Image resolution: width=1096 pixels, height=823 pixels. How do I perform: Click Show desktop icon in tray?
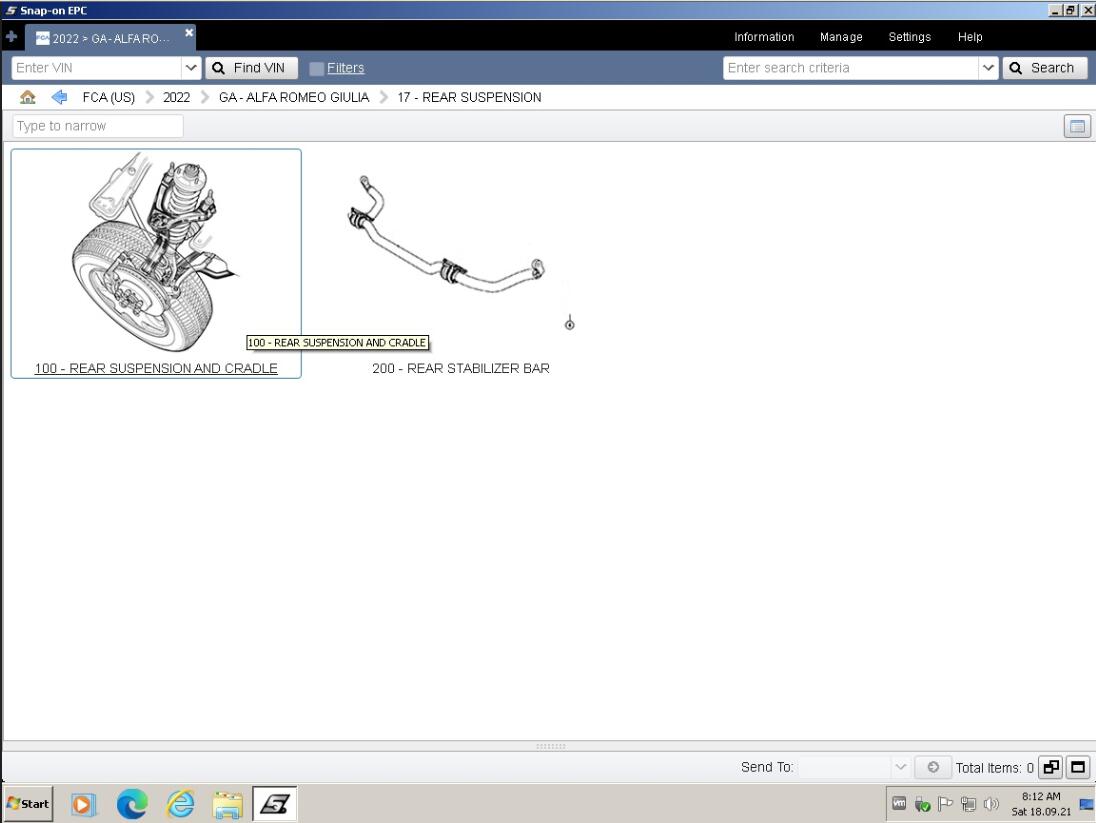[1087, 804]
